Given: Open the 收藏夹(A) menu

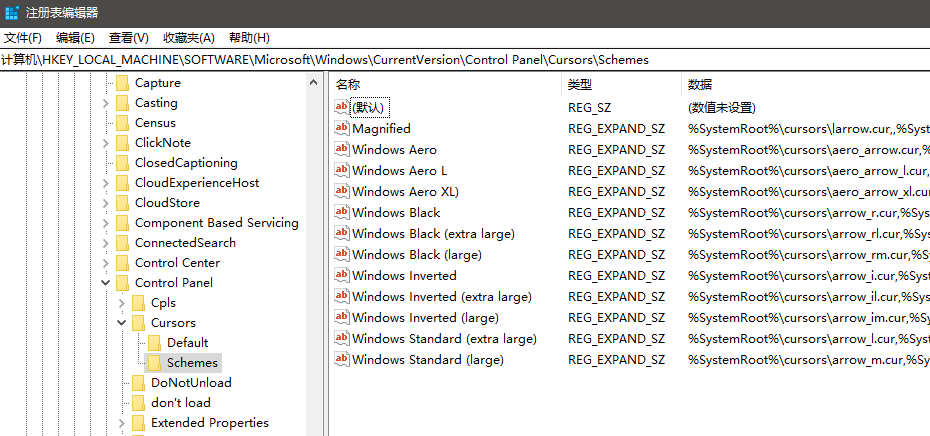Looking at the screenshot, I should coord(189,38).
